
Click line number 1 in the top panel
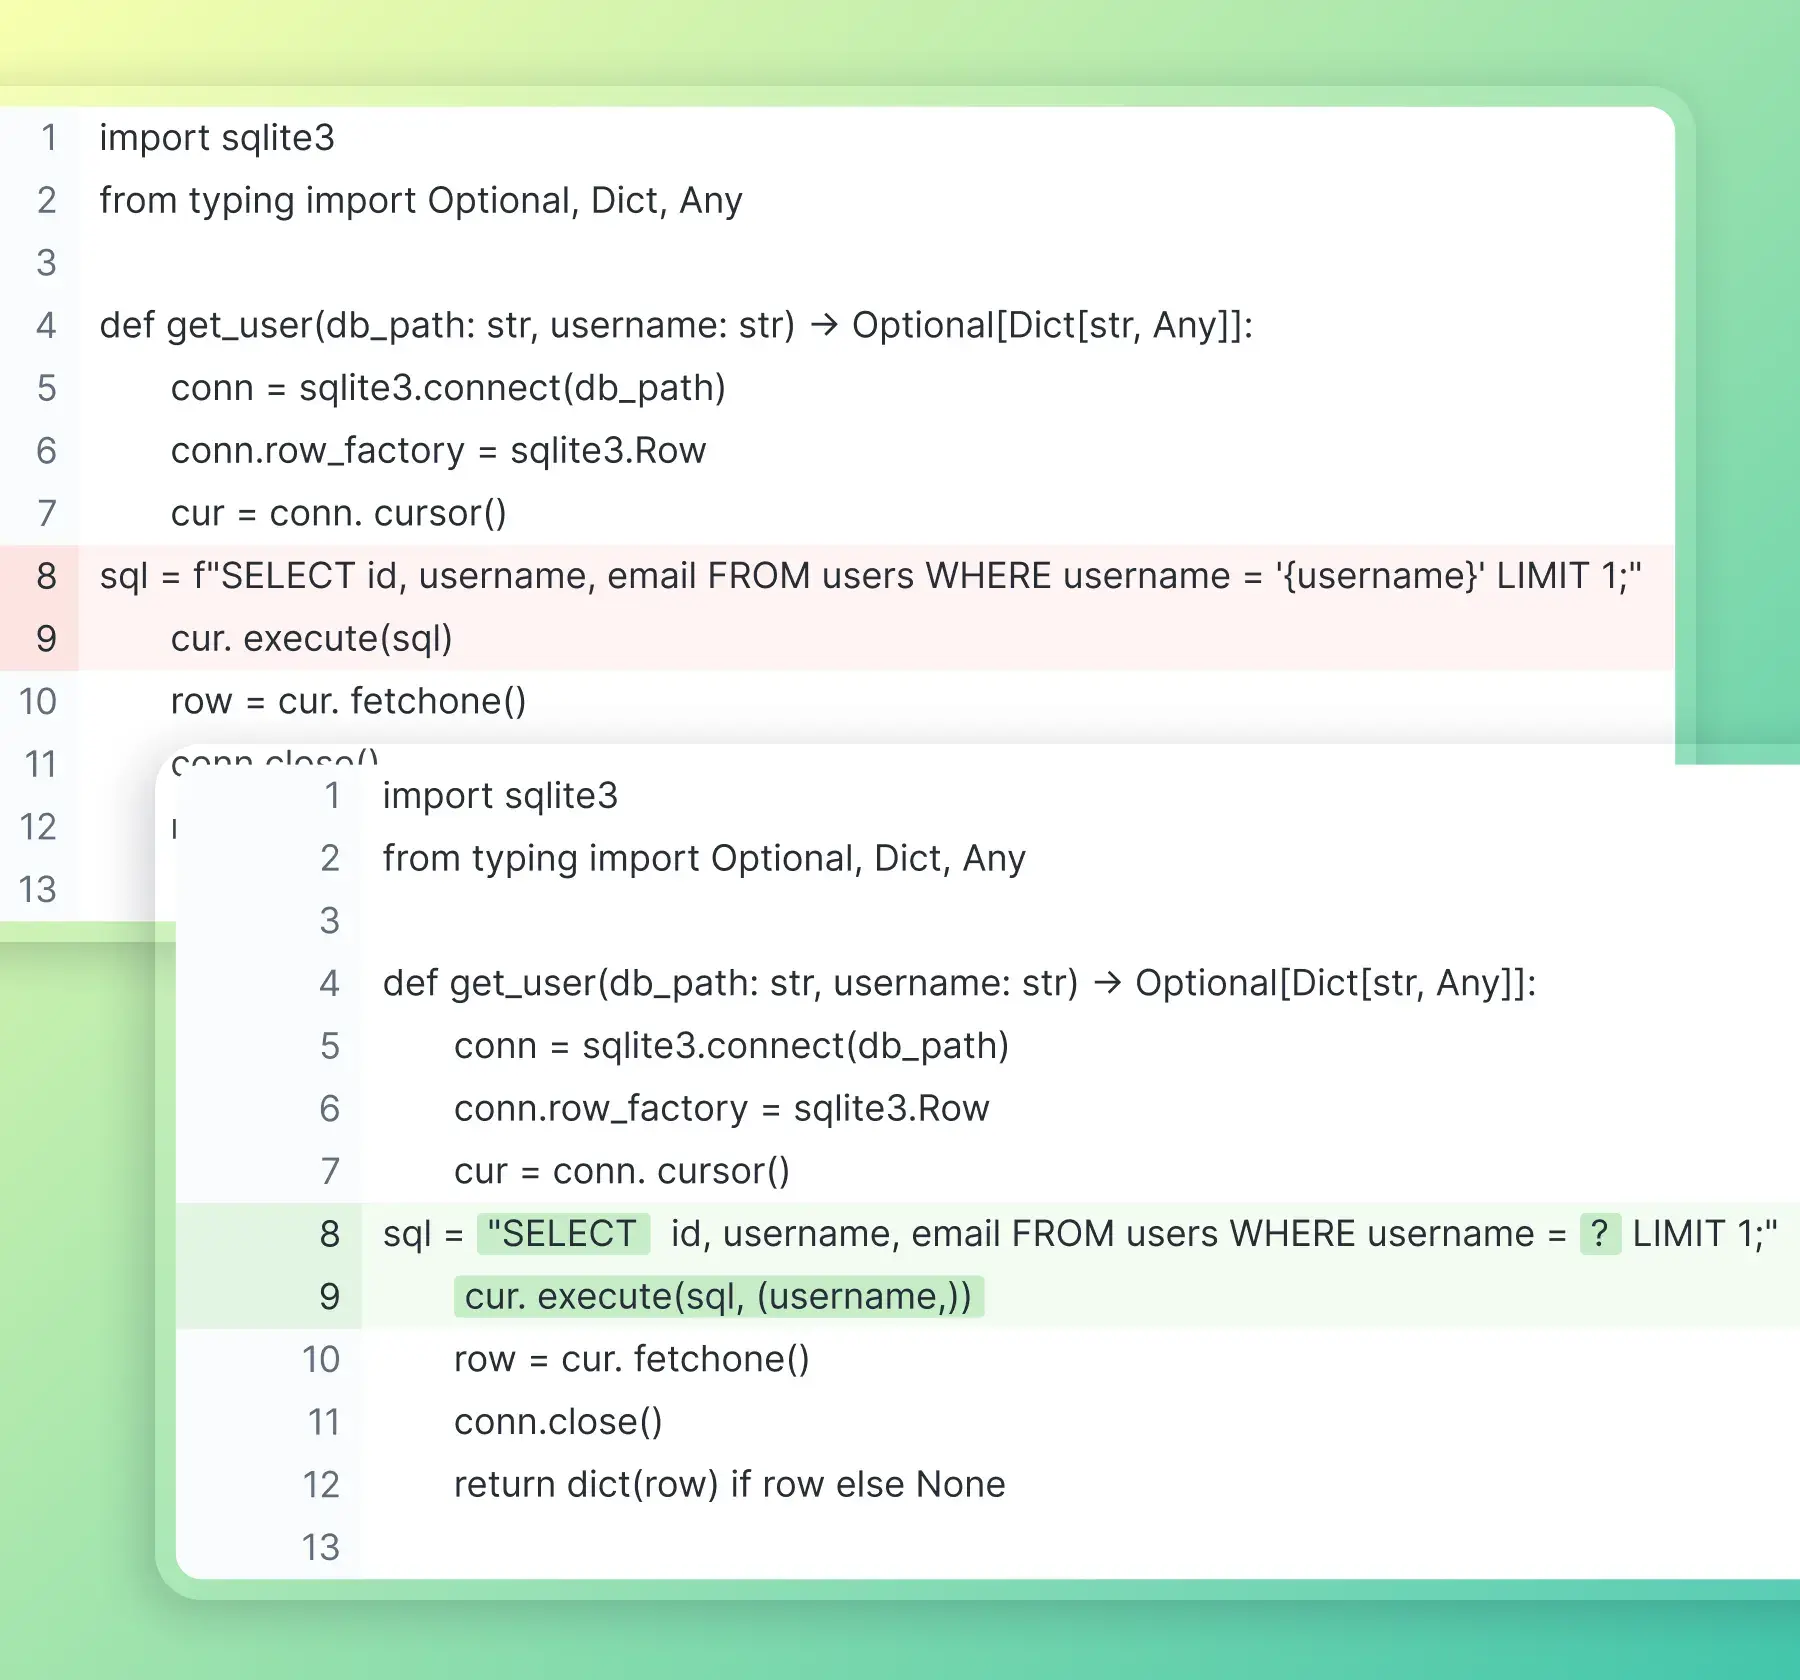pos(47,137)
